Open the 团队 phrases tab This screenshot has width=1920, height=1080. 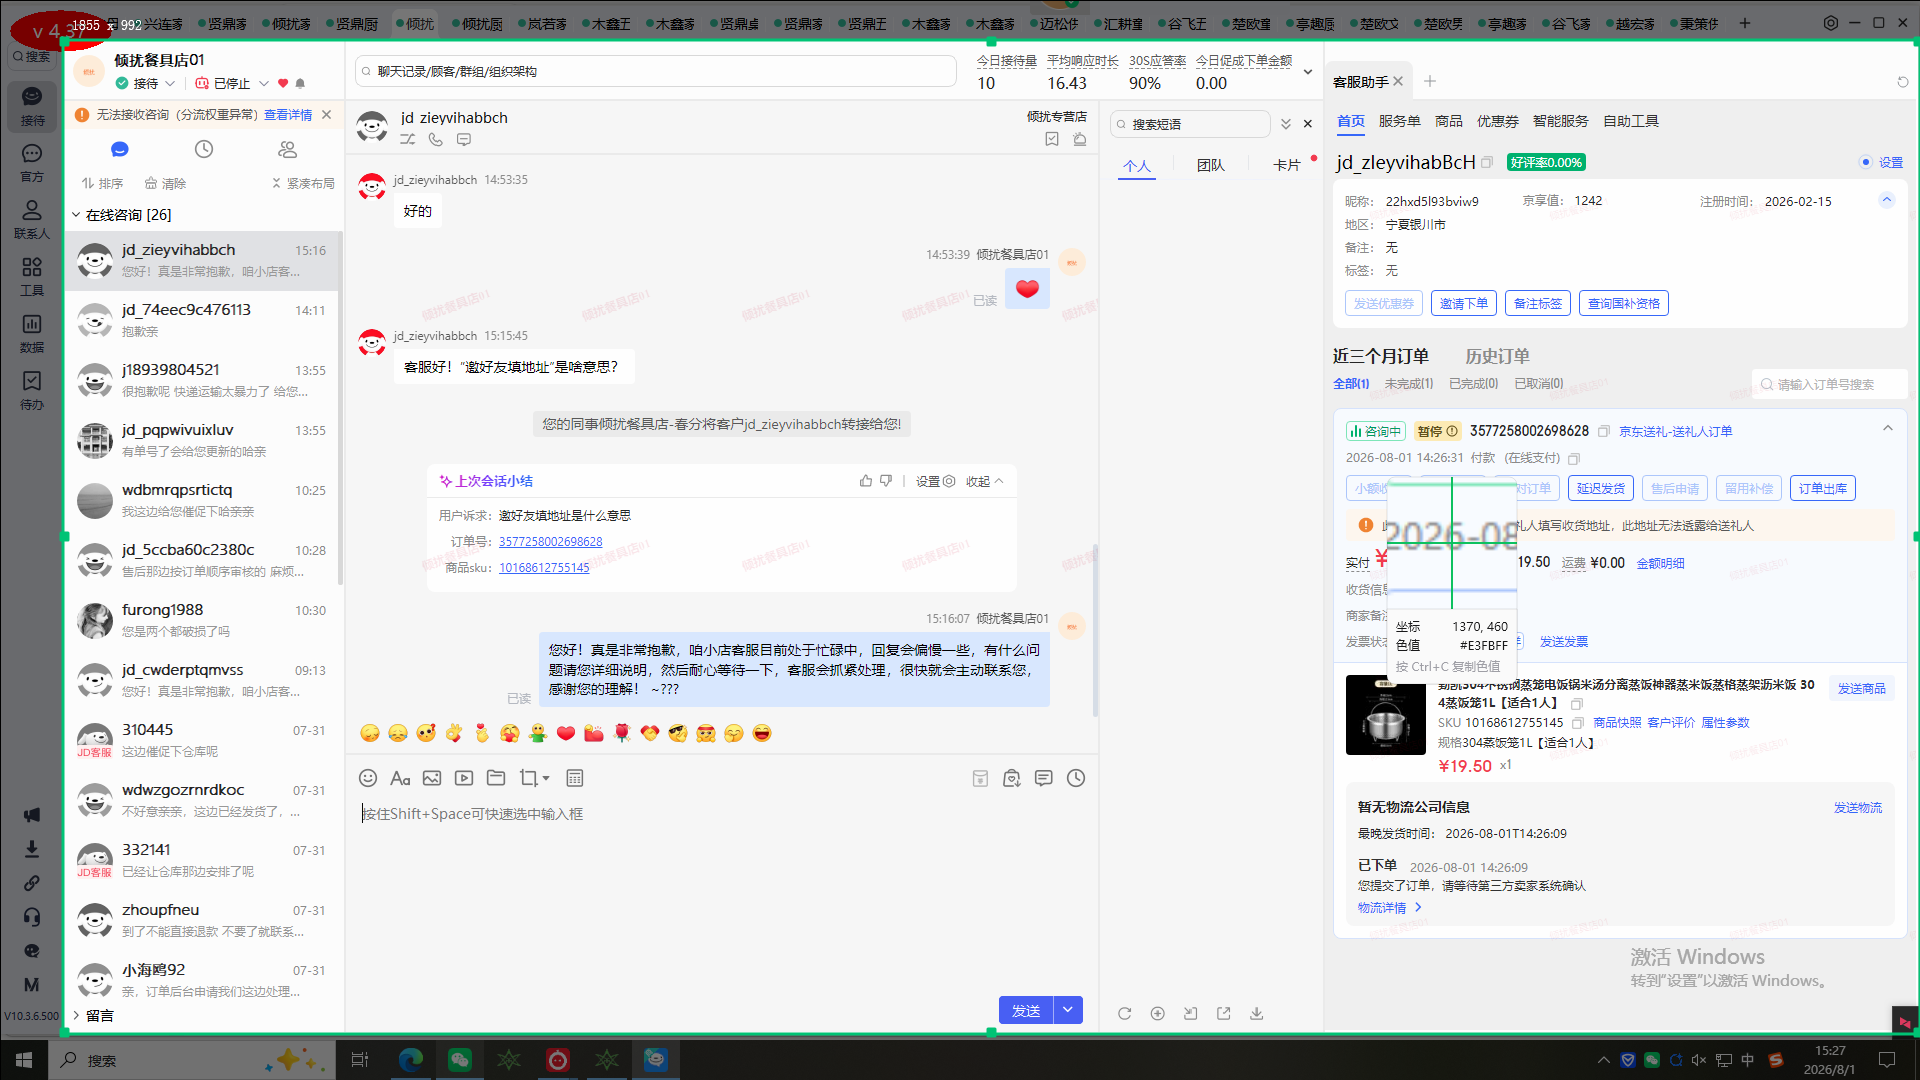(1211, 165)
